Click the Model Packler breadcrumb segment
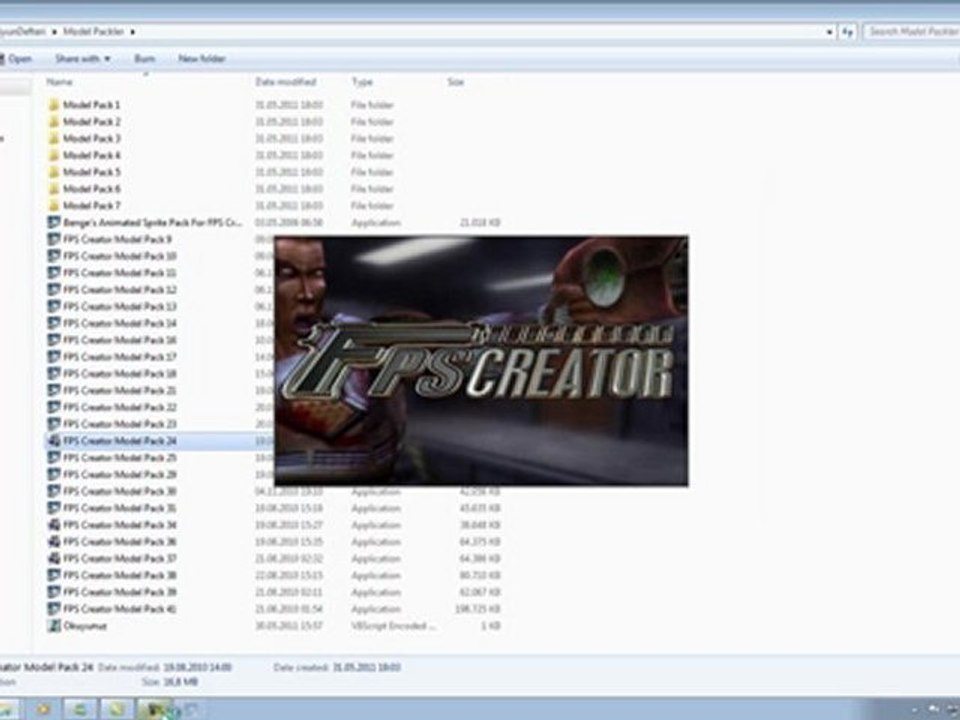This screenshot has height=720, width=960. [x=93, y=31]
